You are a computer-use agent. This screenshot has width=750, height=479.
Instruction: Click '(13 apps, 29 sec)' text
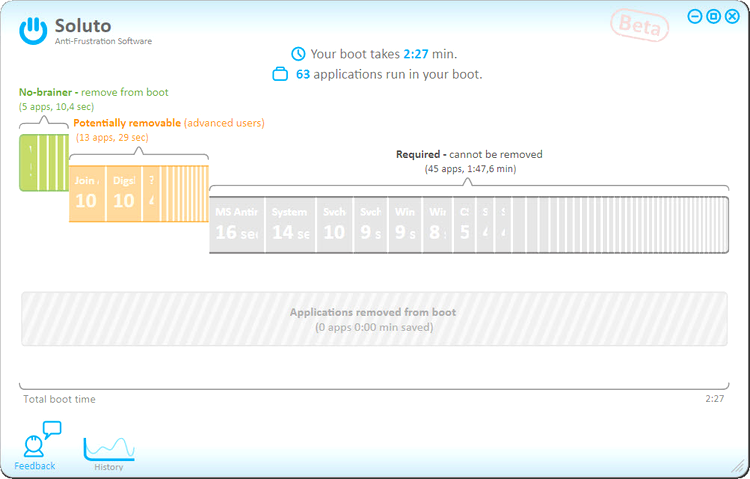(x=112, y=137)
